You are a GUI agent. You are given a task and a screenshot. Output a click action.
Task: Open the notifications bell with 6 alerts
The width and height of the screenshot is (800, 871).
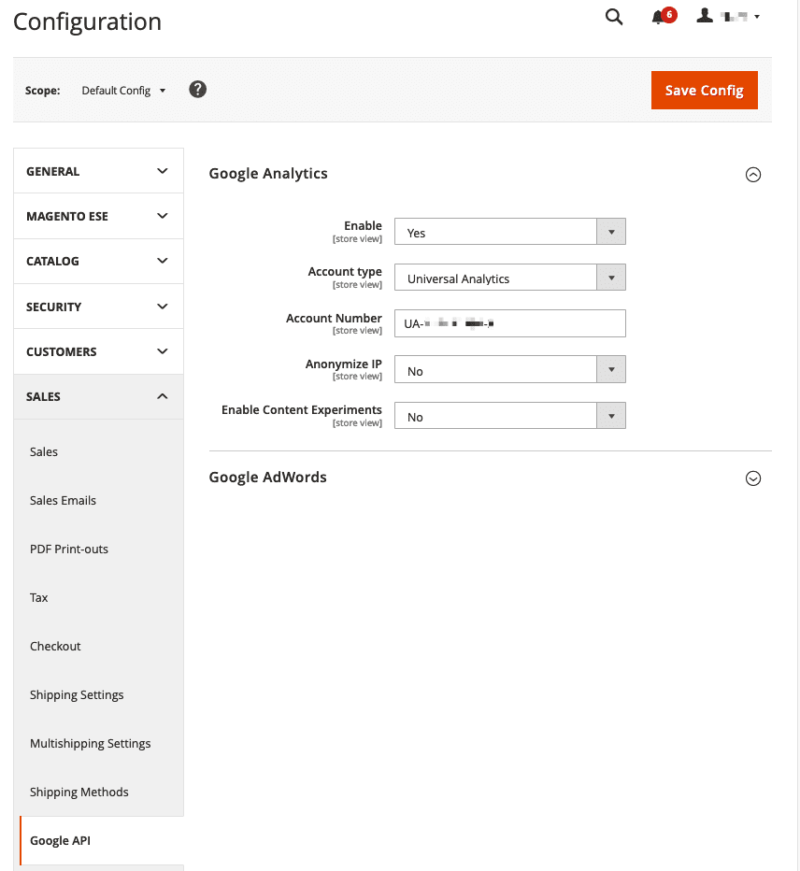[x=660, y=17]
